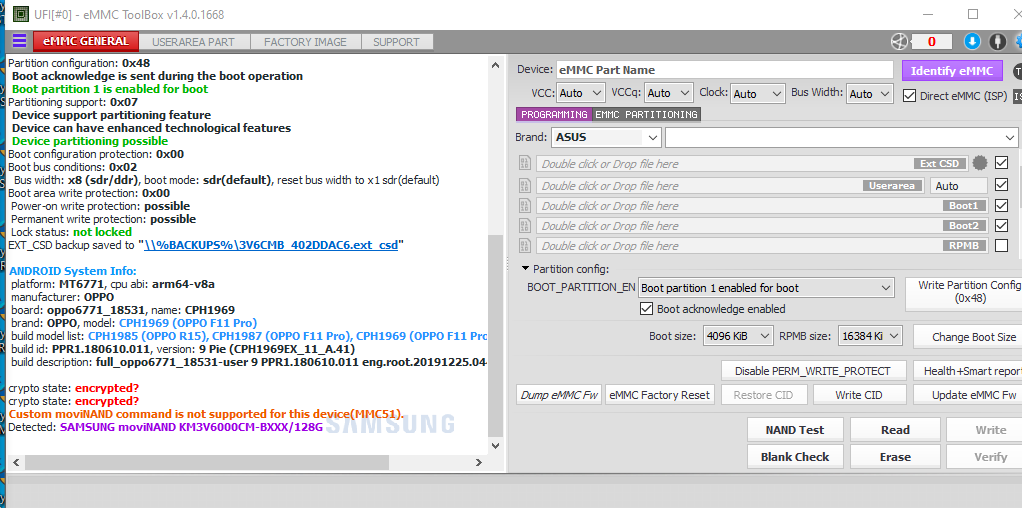The height and width of the screenshot is (508, 1022).
Task: Open the Boot size 4096 KiB dropdown
Action: tap(738, 336)
